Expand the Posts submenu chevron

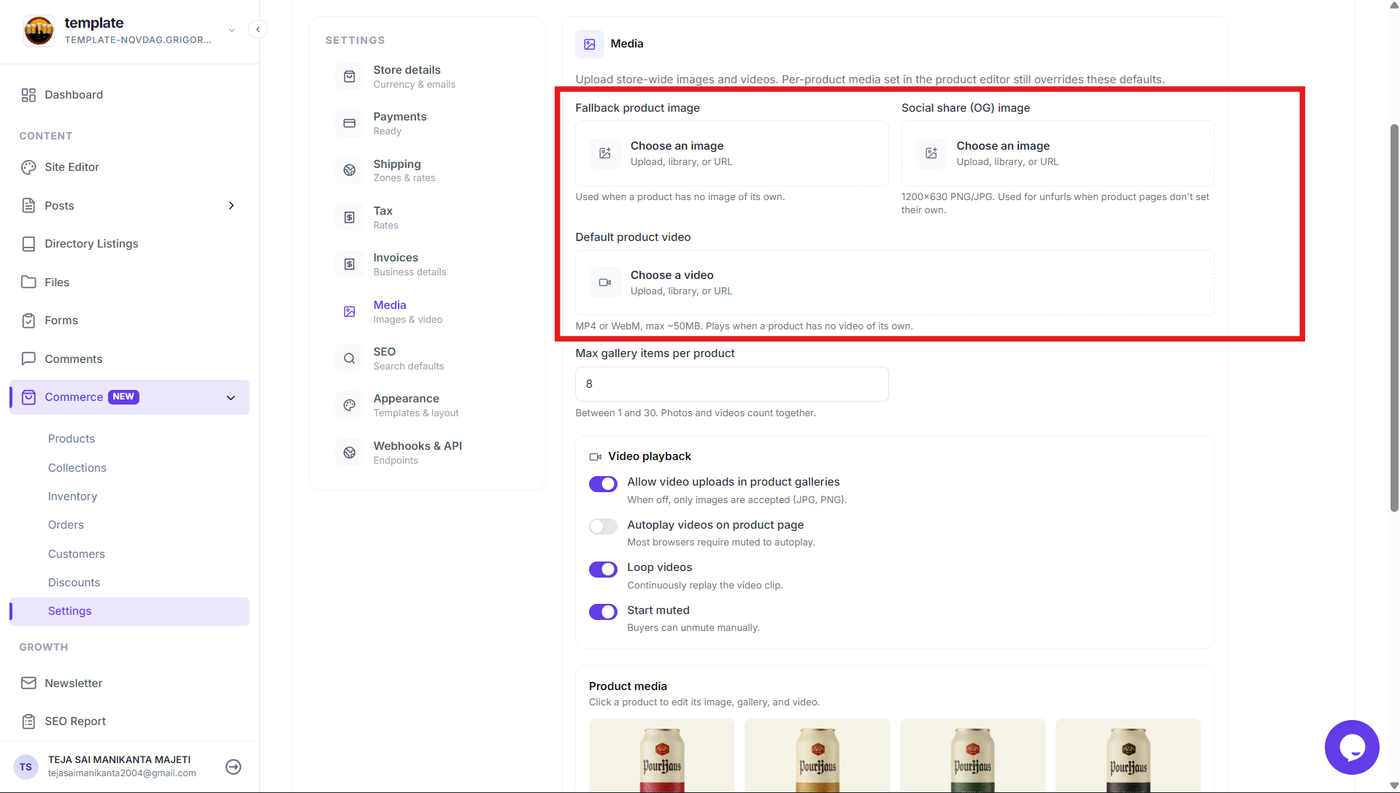tap(231, 206)
